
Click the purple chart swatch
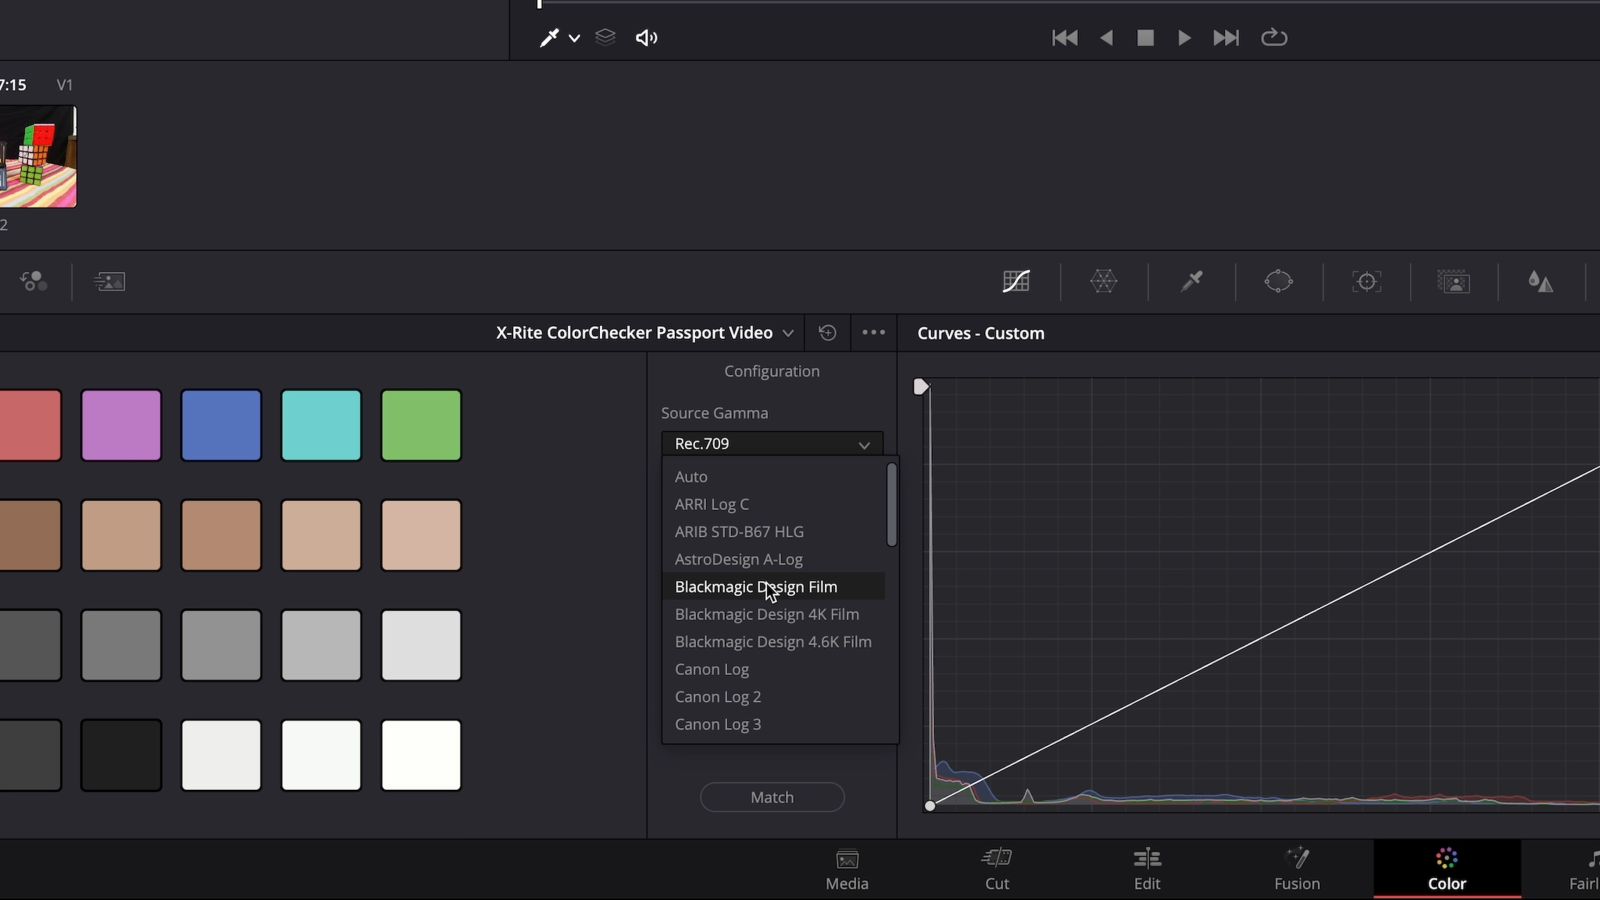coord(121,426)
